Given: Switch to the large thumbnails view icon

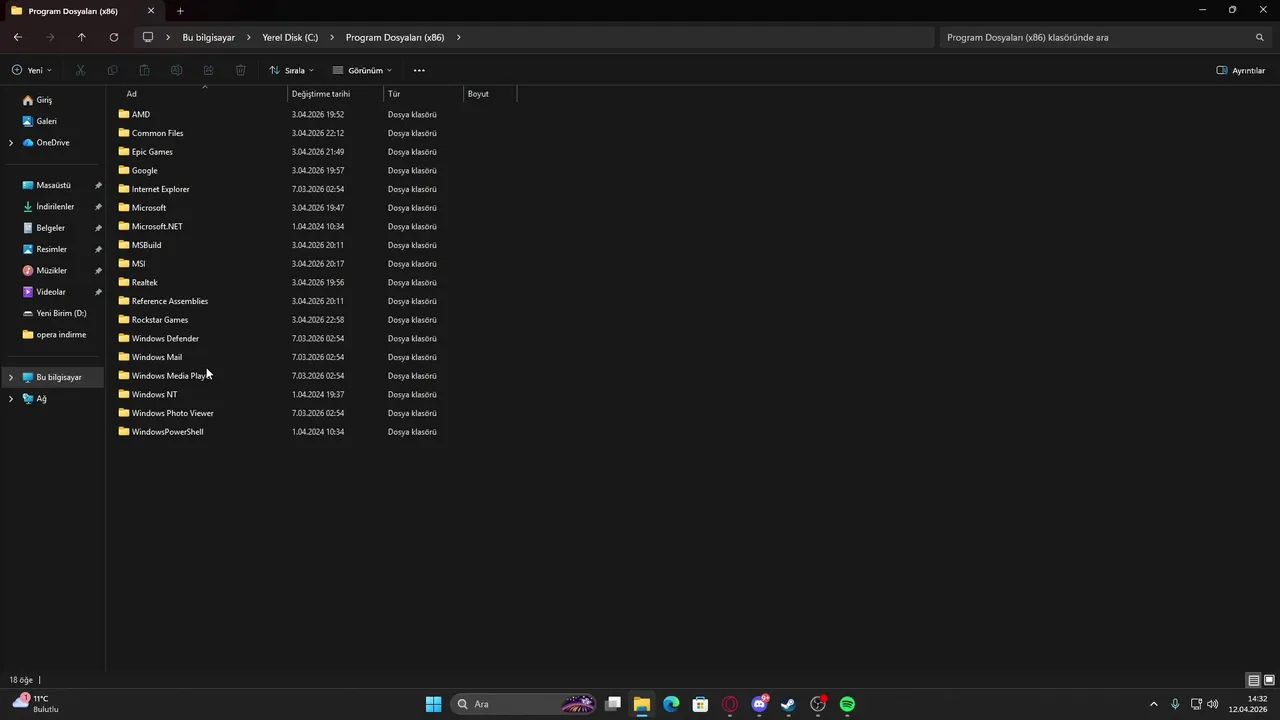Looking at the screenshot, I should [1269, 680].
